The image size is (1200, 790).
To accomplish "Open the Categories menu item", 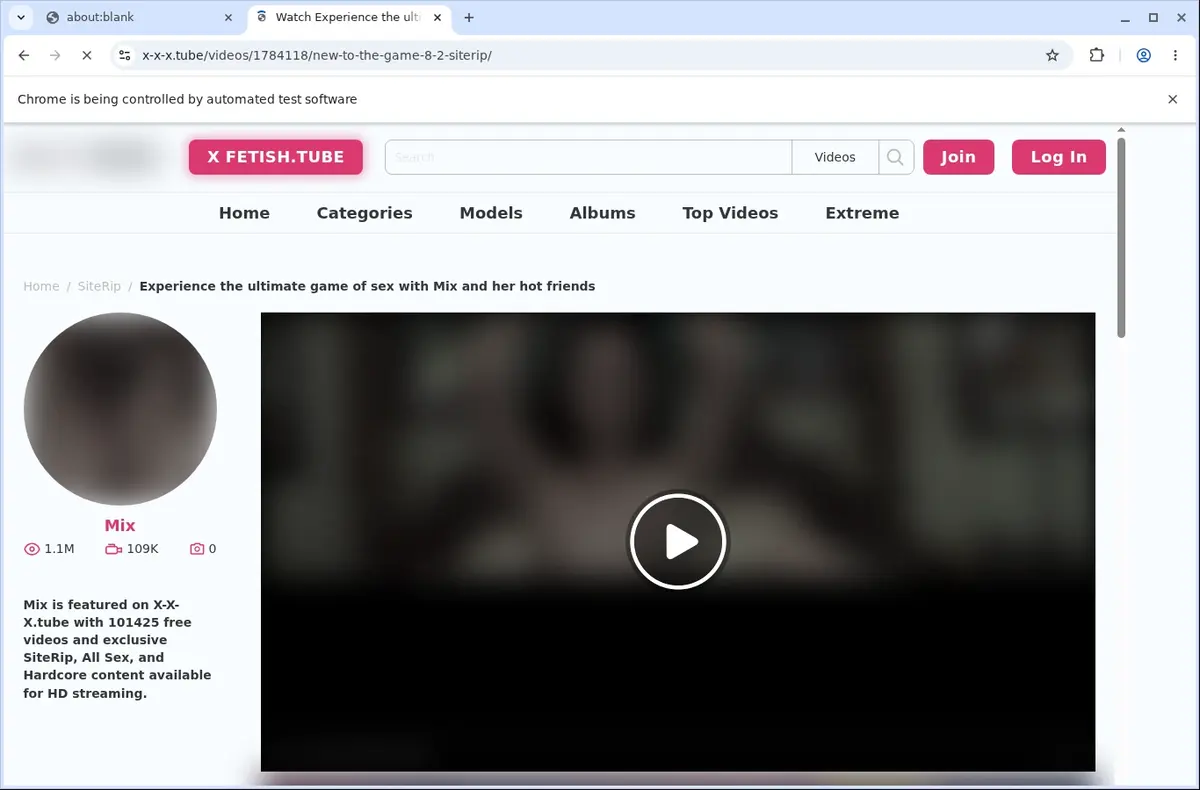I will [x=364, y=213].
